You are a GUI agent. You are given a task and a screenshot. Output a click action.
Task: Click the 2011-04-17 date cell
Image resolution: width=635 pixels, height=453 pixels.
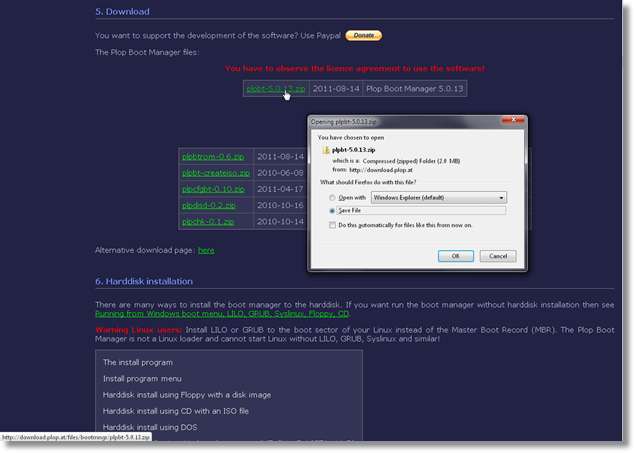[x=280, y=189]
